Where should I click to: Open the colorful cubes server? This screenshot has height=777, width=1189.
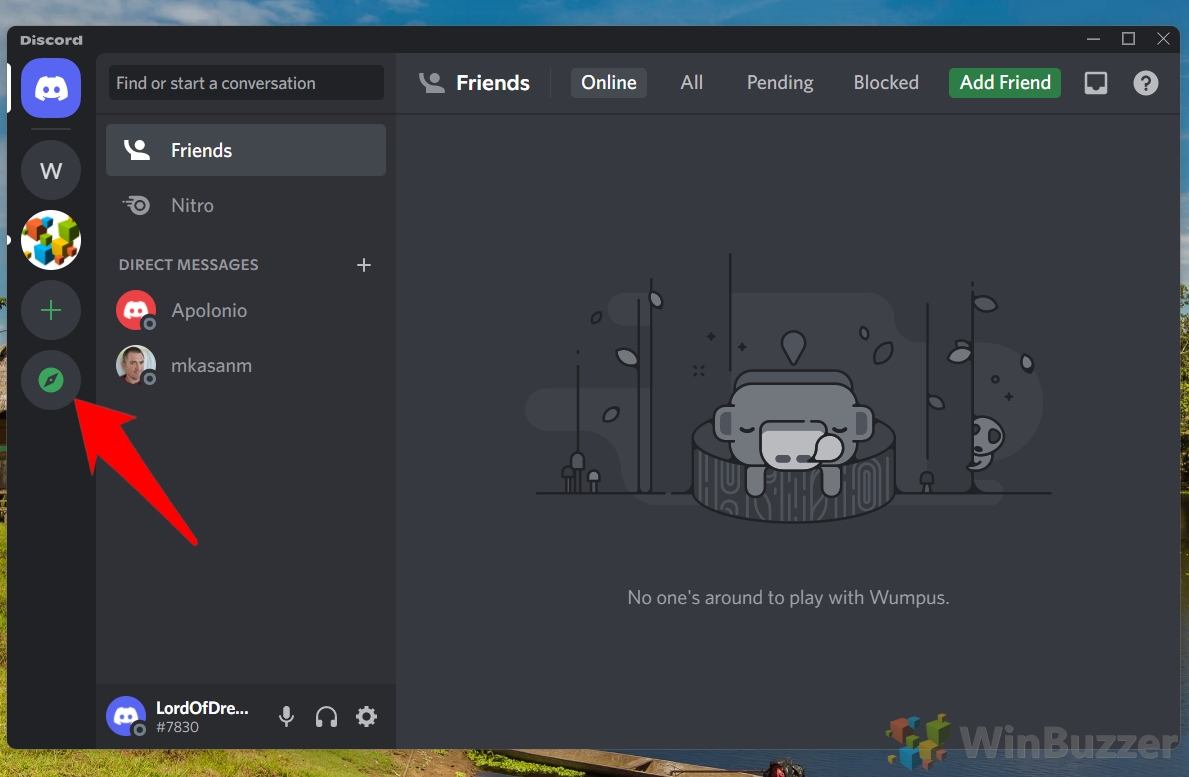[x=51, y=240]
